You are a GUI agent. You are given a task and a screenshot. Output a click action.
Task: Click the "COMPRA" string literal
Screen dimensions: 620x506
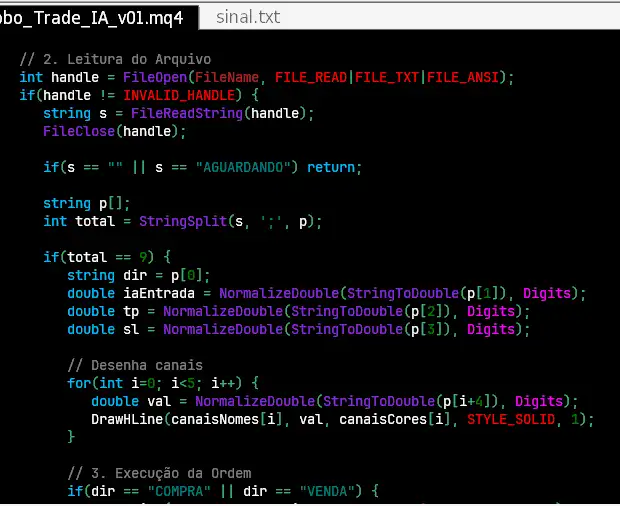tap(179, 491)
